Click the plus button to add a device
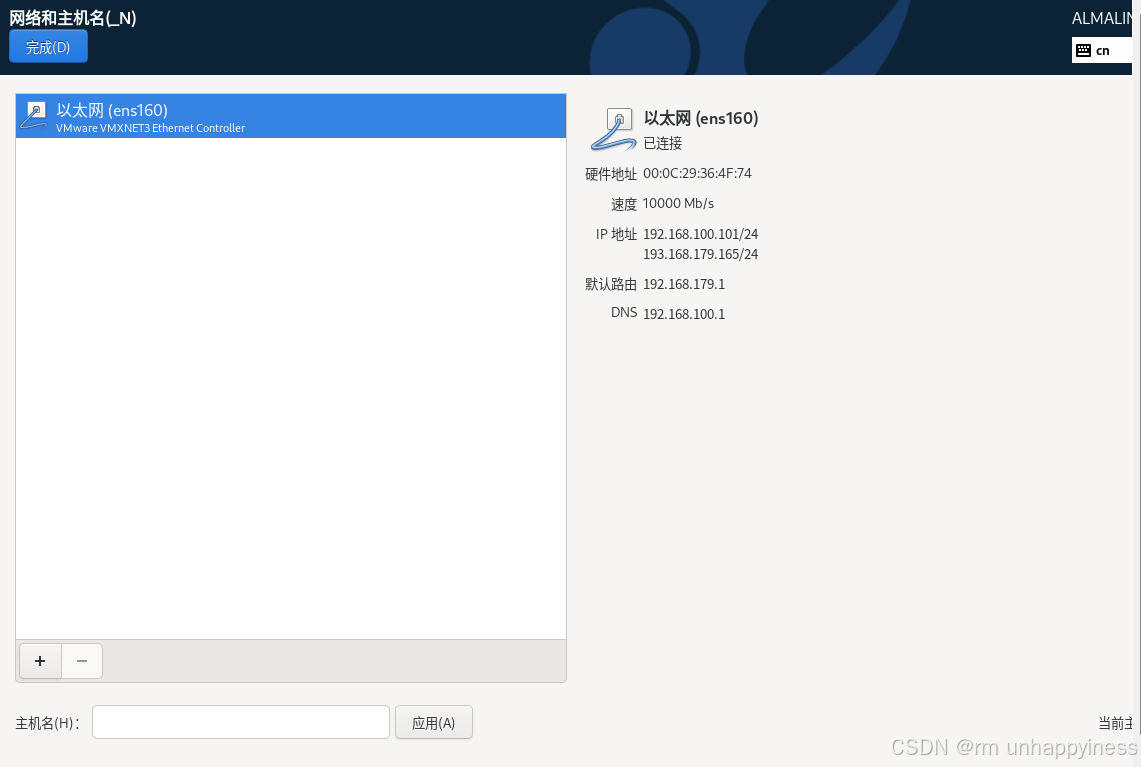This screenshot has width=1141, height=767. pyautogui.click(x=40, y=661)
